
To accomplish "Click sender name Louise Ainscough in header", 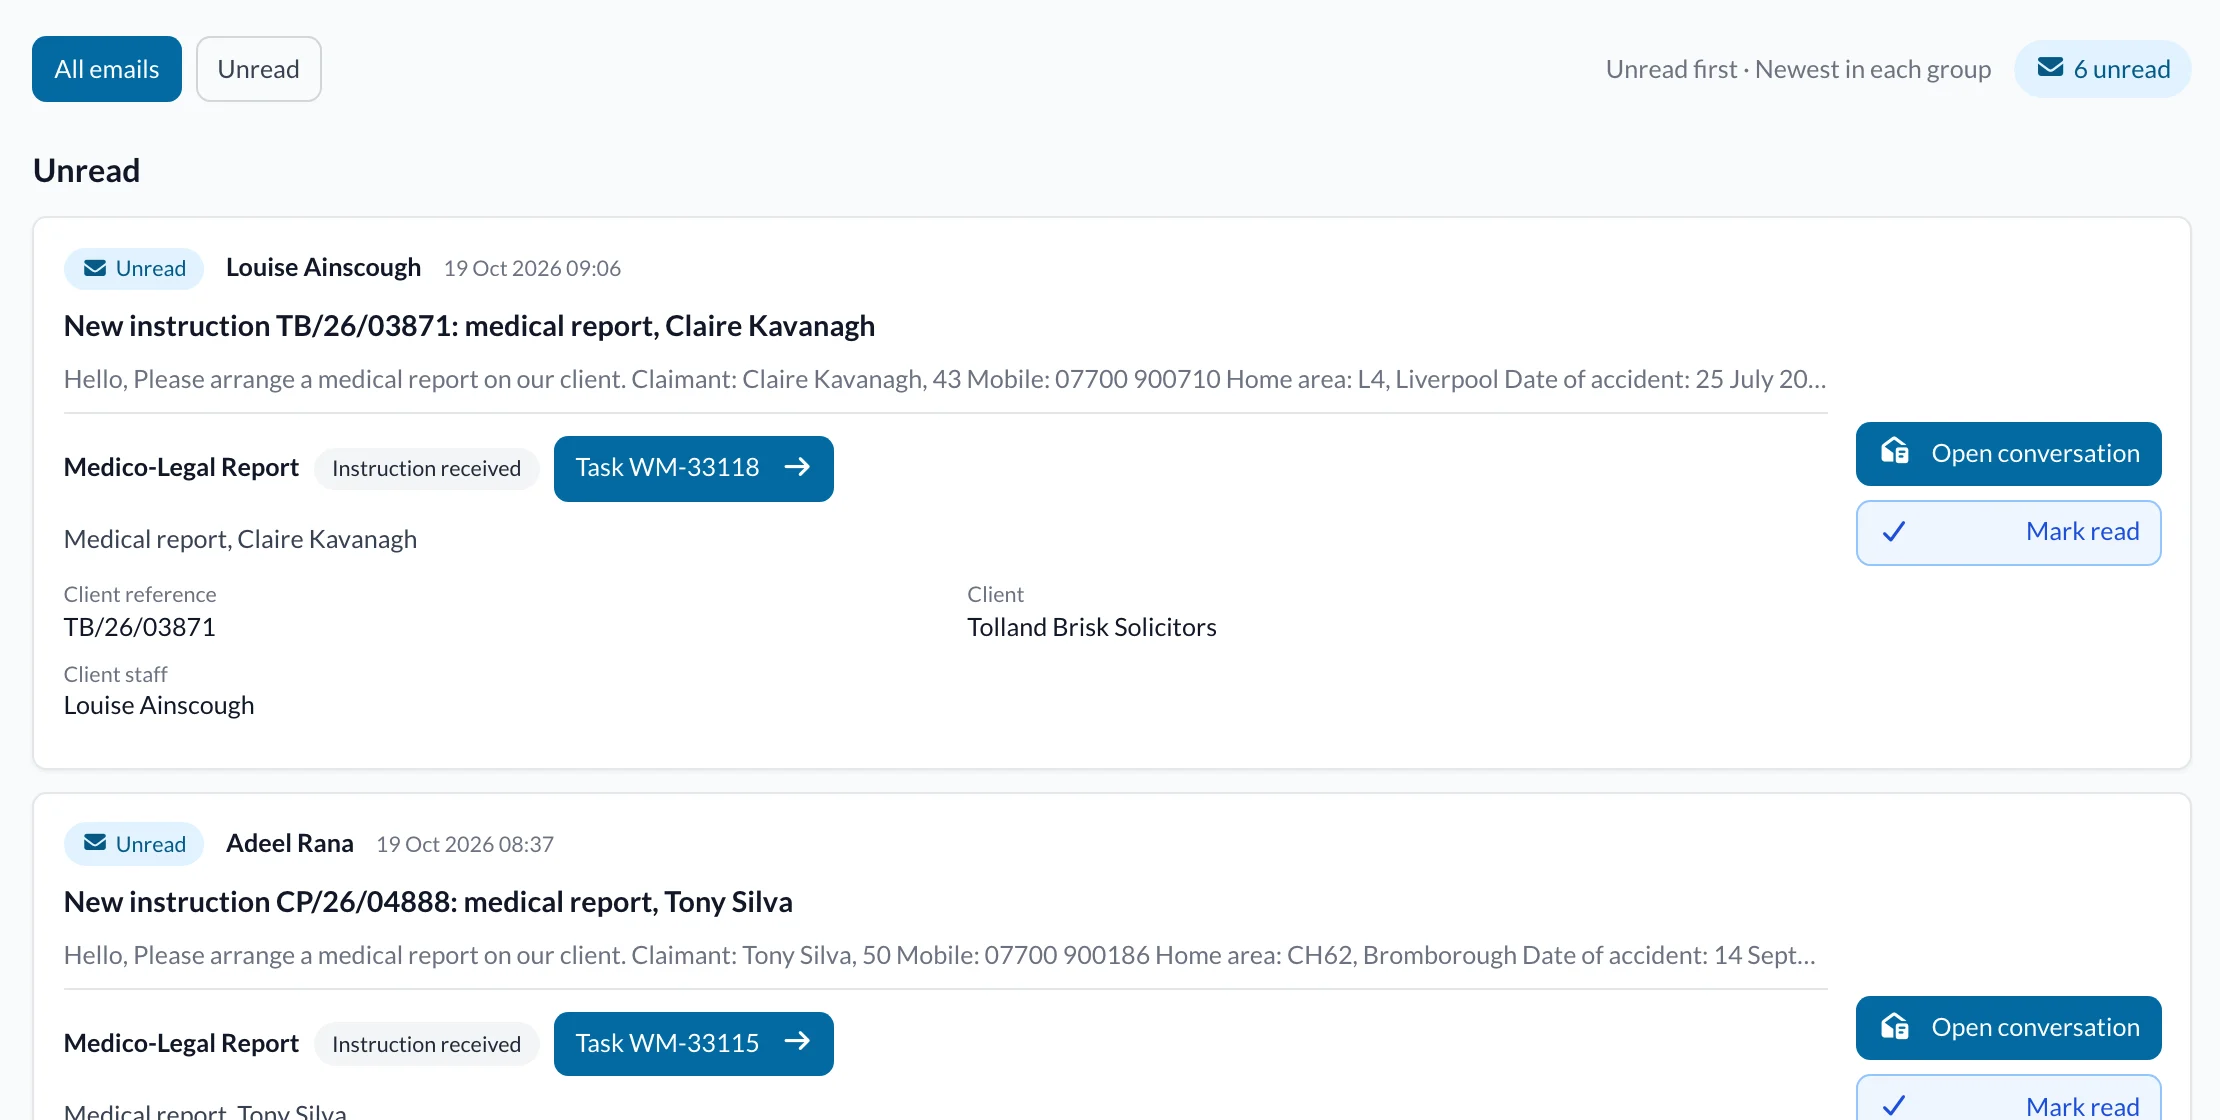I will tap(323, 268).
